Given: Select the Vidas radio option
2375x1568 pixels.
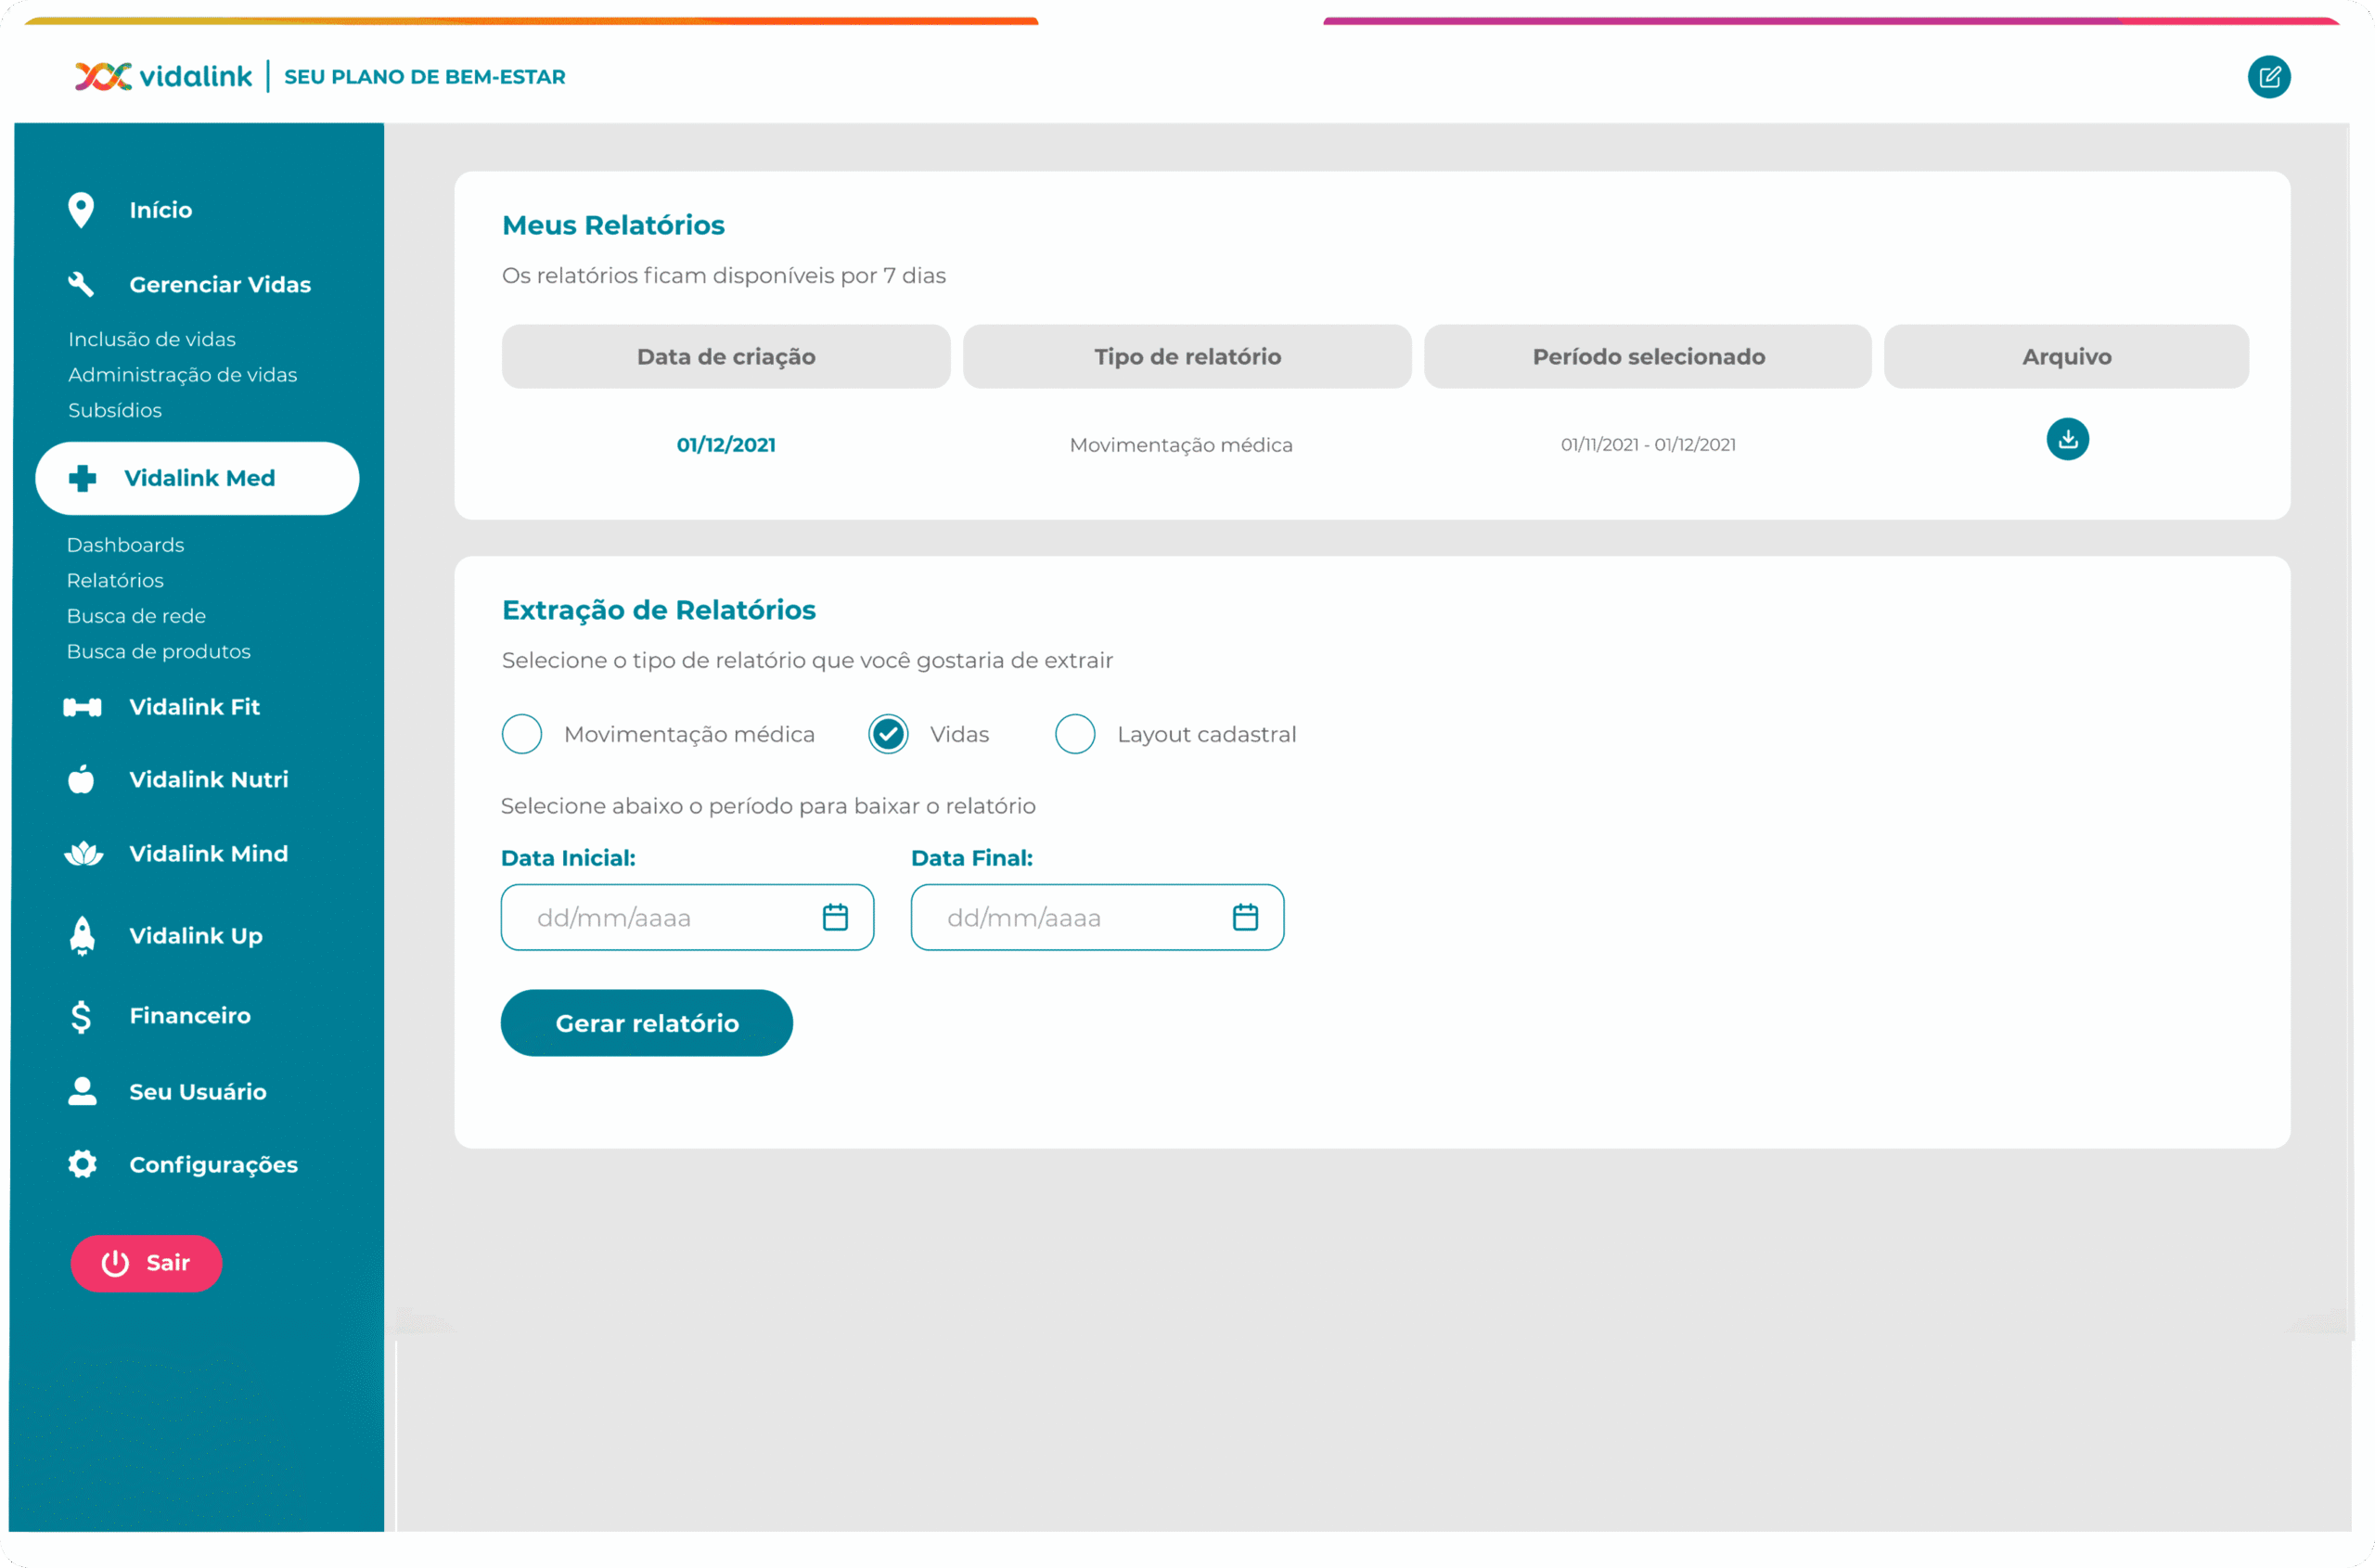Looking at the screenshot, I should click(888, 734).
